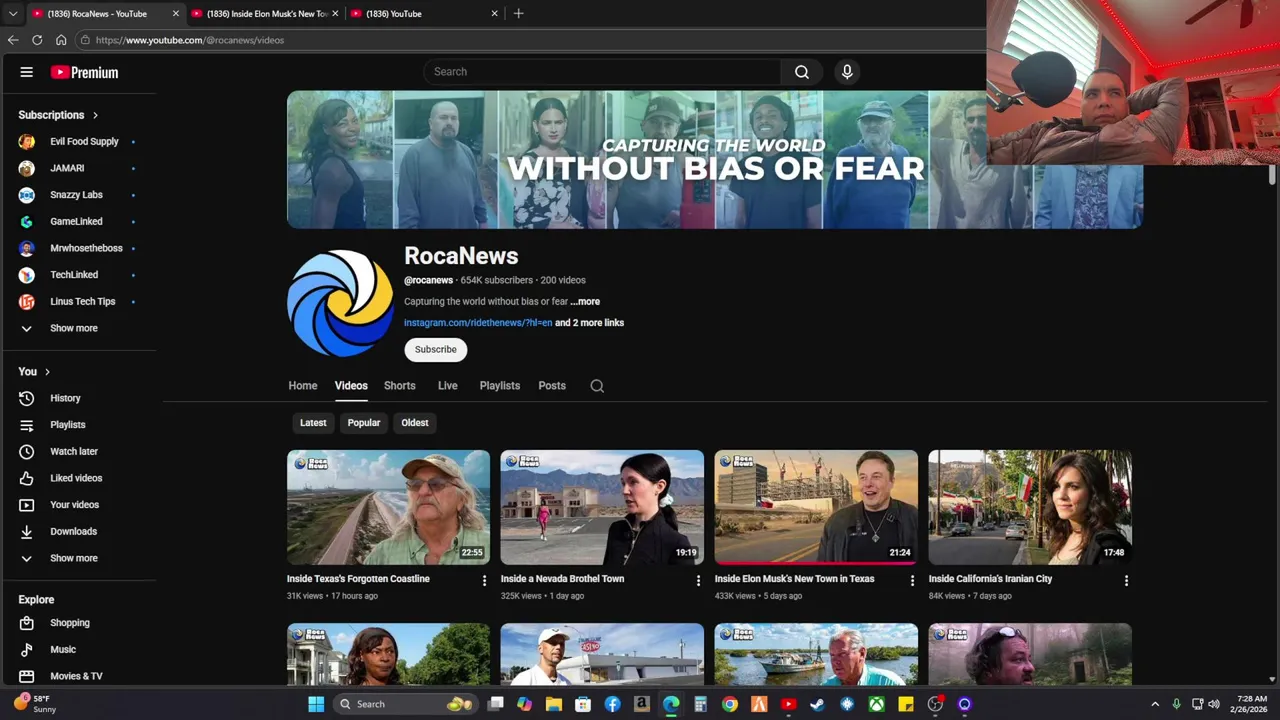Open taskbar Calculator app
The height and width of the screenshot is (720, 1280).
pyautogui.click(x=700, y=704)
